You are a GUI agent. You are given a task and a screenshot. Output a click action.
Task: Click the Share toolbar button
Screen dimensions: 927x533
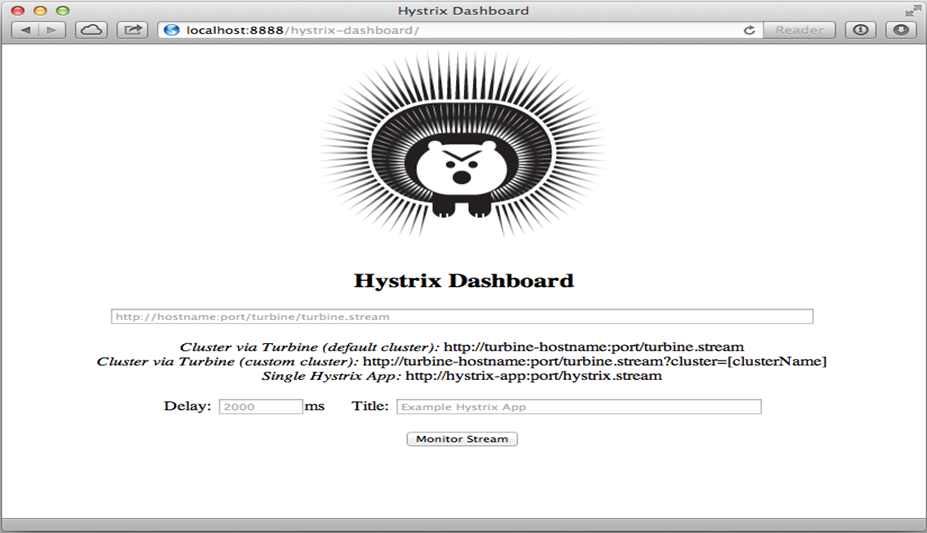[x=132, y=30]
